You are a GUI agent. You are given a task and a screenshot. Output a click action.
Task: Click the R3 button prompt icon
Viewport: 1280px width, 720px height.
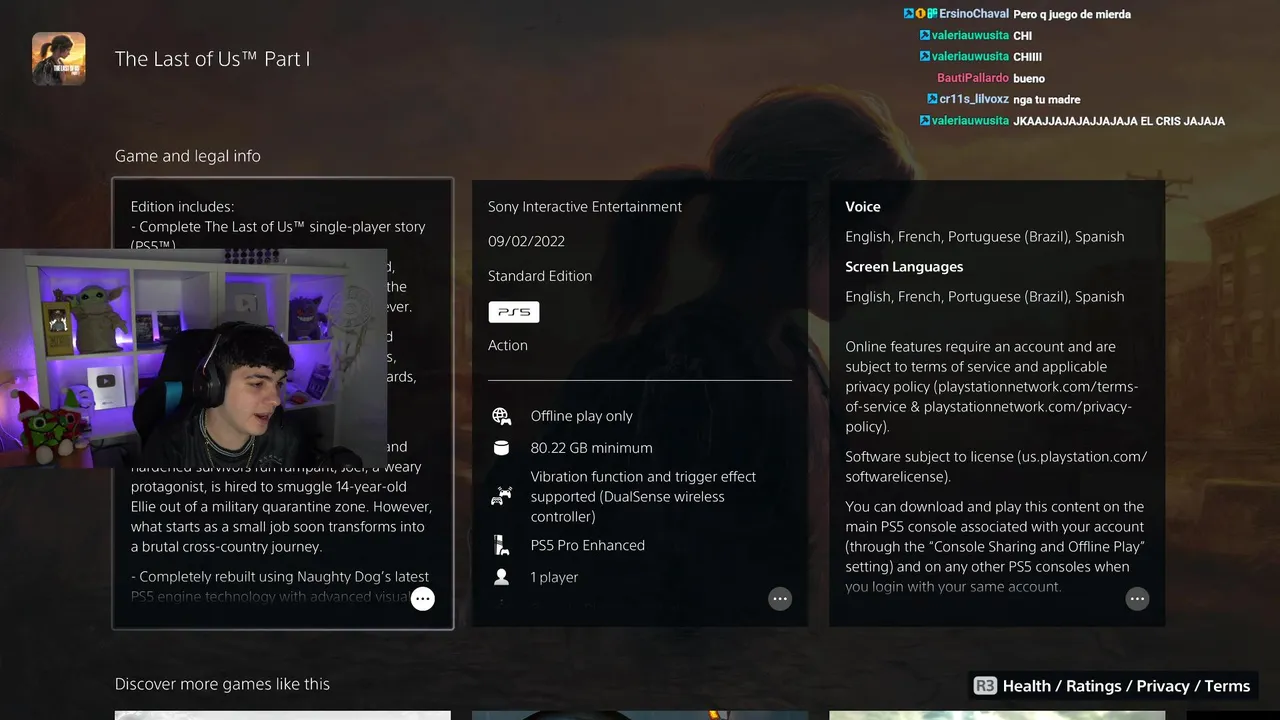(x=985, y=686)
